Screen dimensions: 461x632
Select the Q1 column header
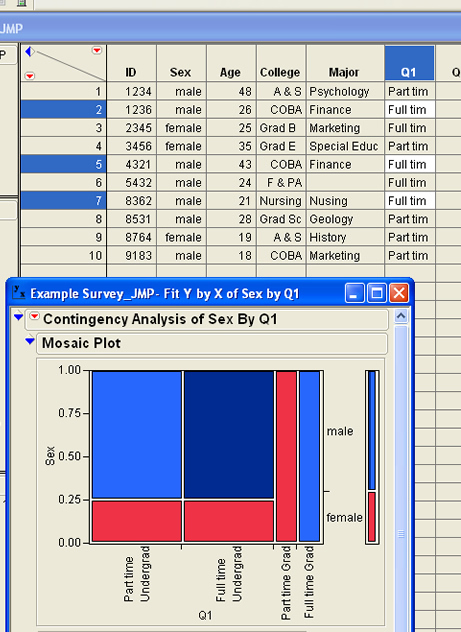(x=409, y=63)
